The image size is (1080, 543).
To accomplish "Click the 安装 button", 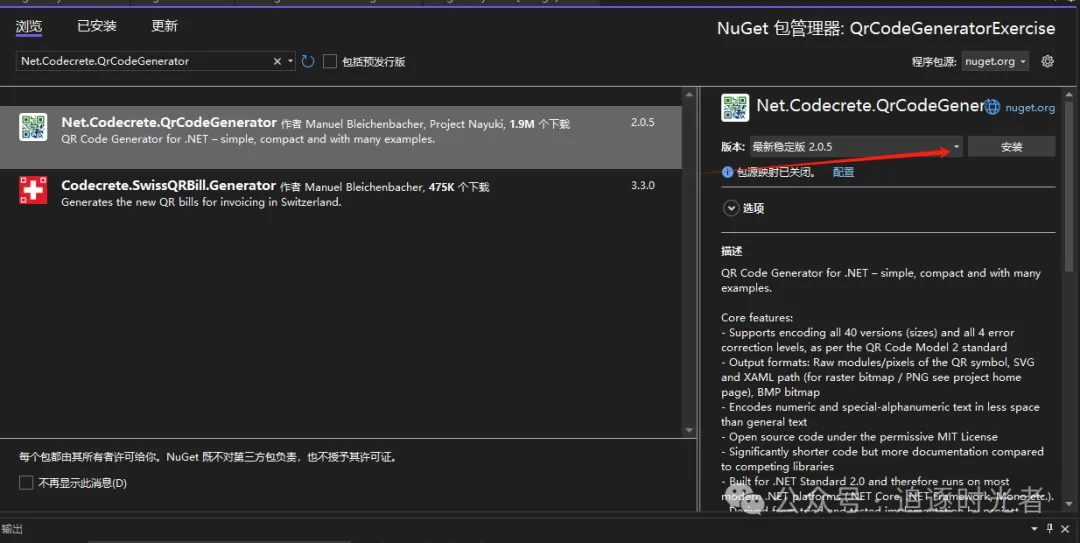I will (1011, 147).
